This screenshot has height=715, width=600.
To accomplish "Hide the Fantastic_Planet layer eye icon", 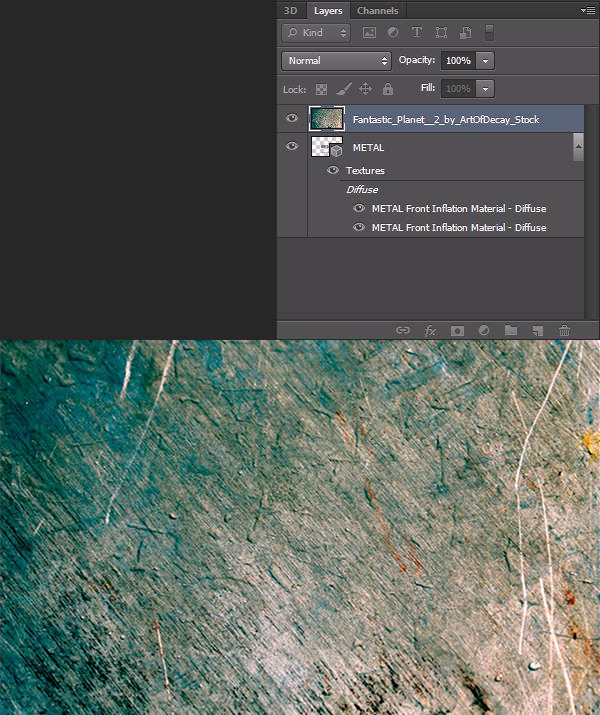I will [x=292, y=119].
